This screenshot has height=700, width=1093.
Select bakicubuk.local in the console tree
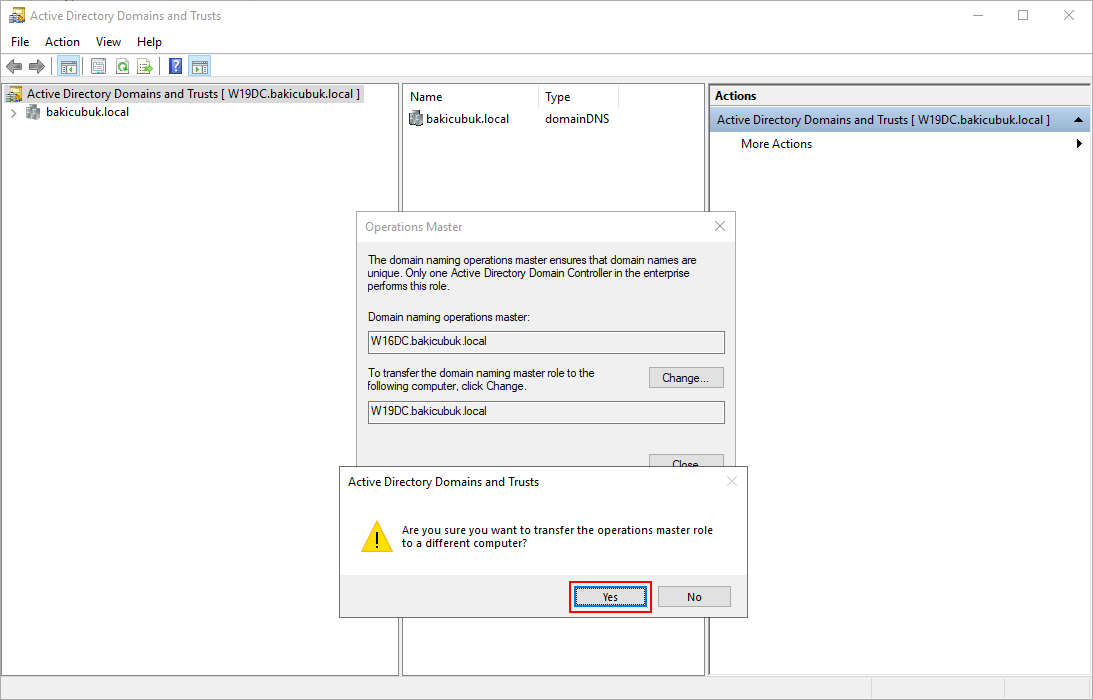87,112
